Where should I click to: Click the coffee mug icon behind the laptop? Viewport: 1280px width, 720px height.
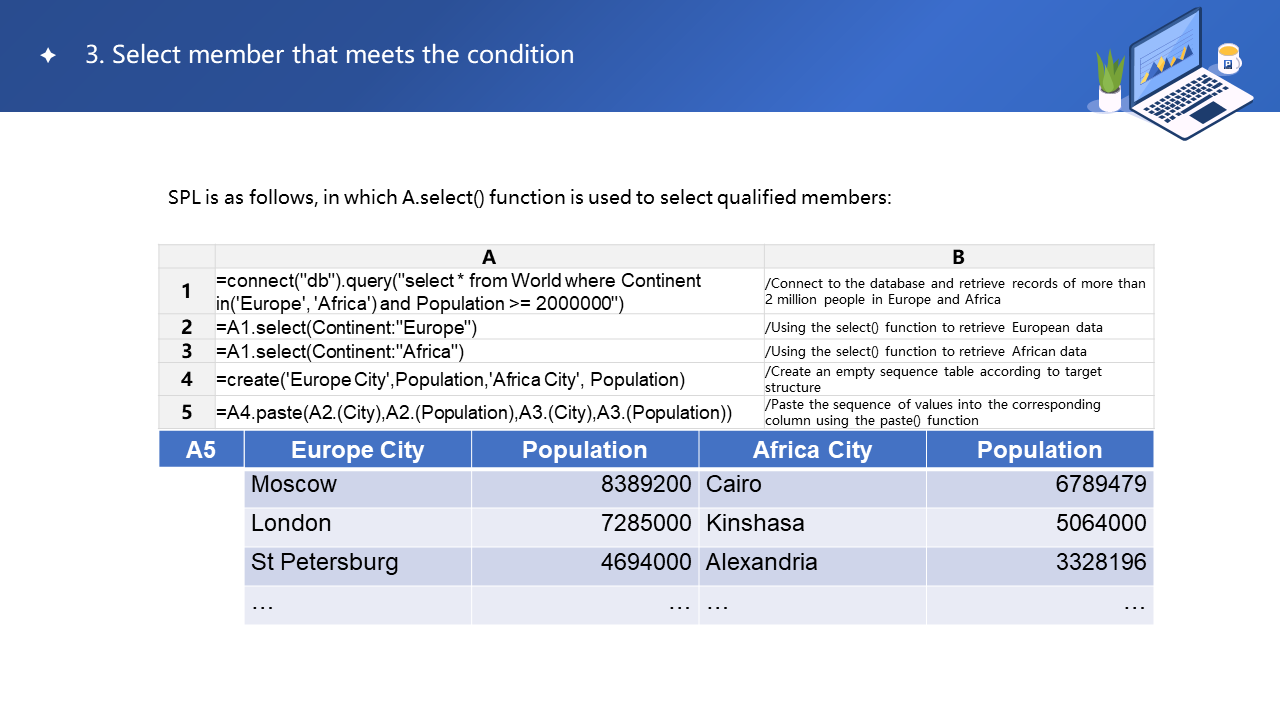(x=1228, y=59)
